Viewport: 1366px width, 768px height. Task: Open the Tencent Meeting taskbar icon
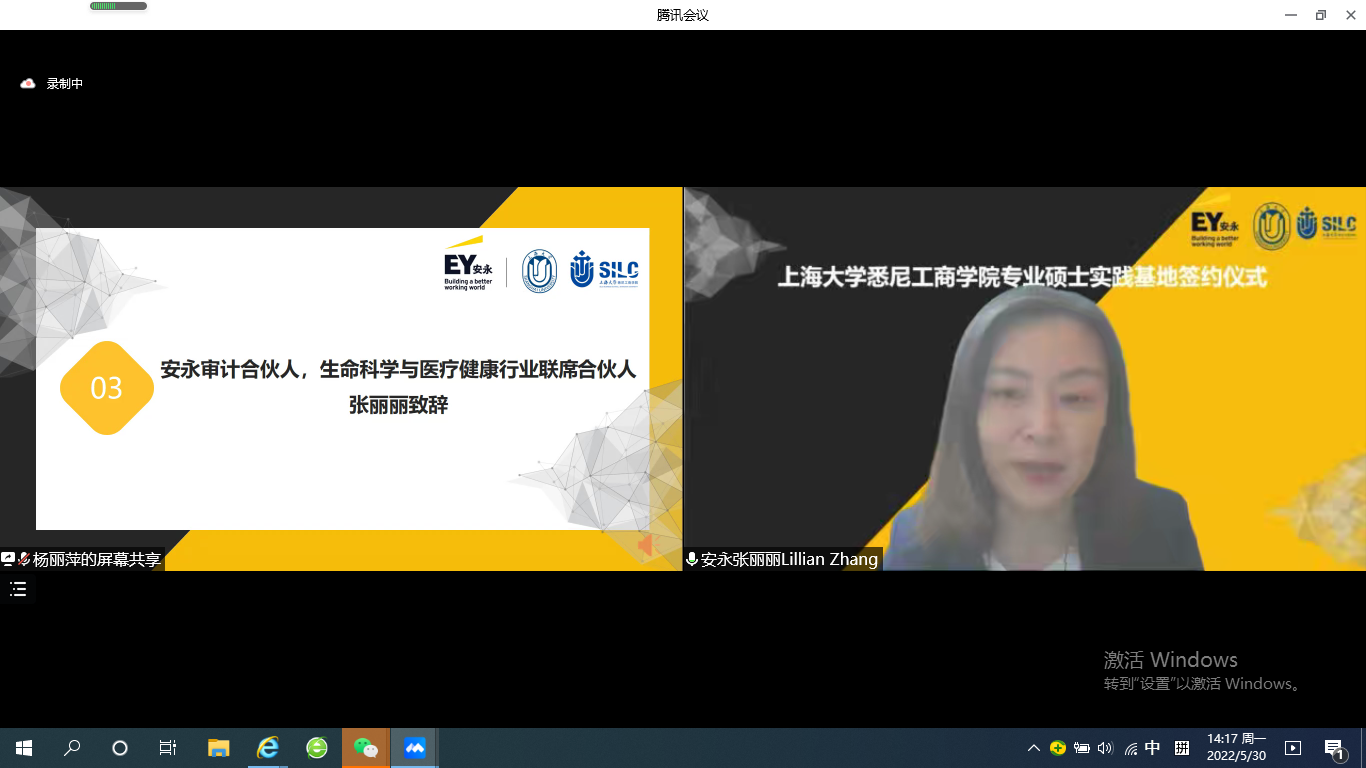(x=414, y=748)
